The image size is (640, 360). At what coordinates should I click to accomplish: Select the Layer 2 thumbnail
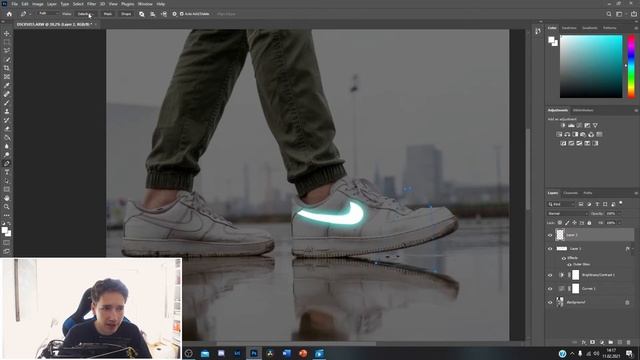[x=560, y=235]
